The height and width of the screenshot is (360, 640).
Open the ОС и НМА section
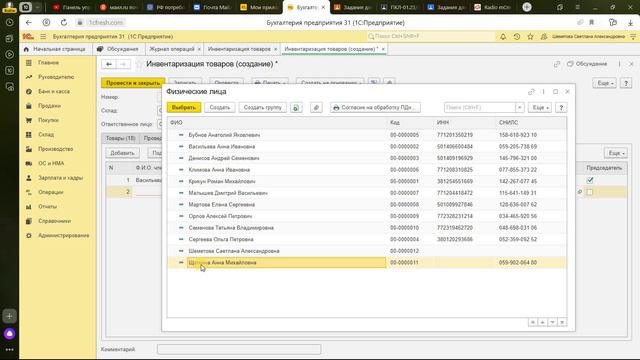tap(51, 163)
